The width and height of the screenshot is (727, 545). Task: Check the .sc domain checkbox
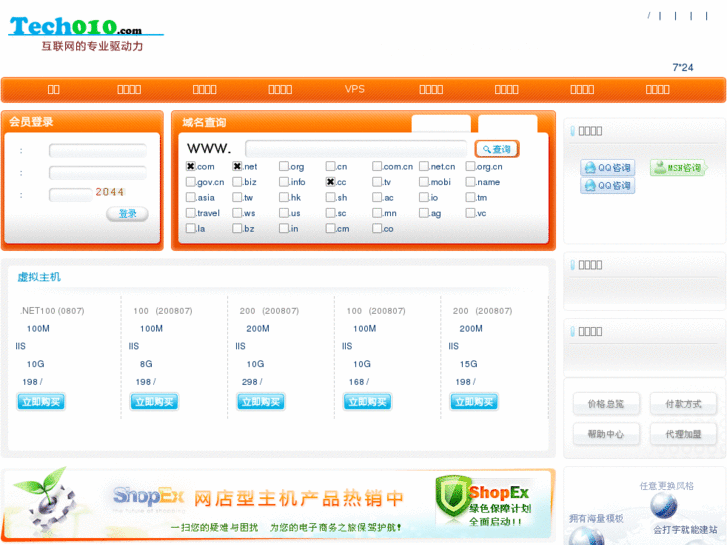coord(330,213)
